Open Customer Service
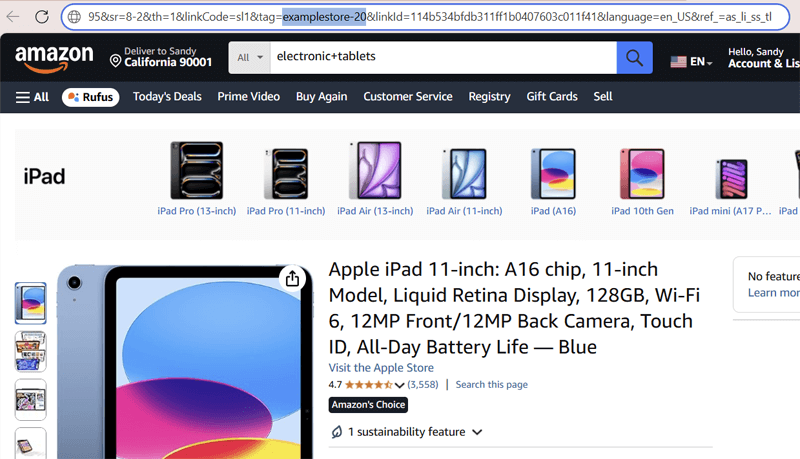The image size is (800, 459). (x=408, y=96)
